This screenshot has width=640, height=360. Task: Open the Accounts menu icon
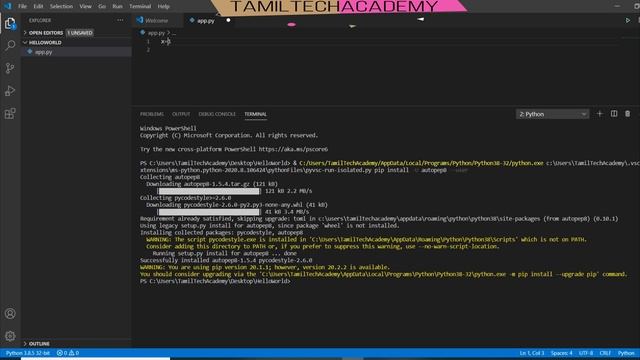coord(10,313)
